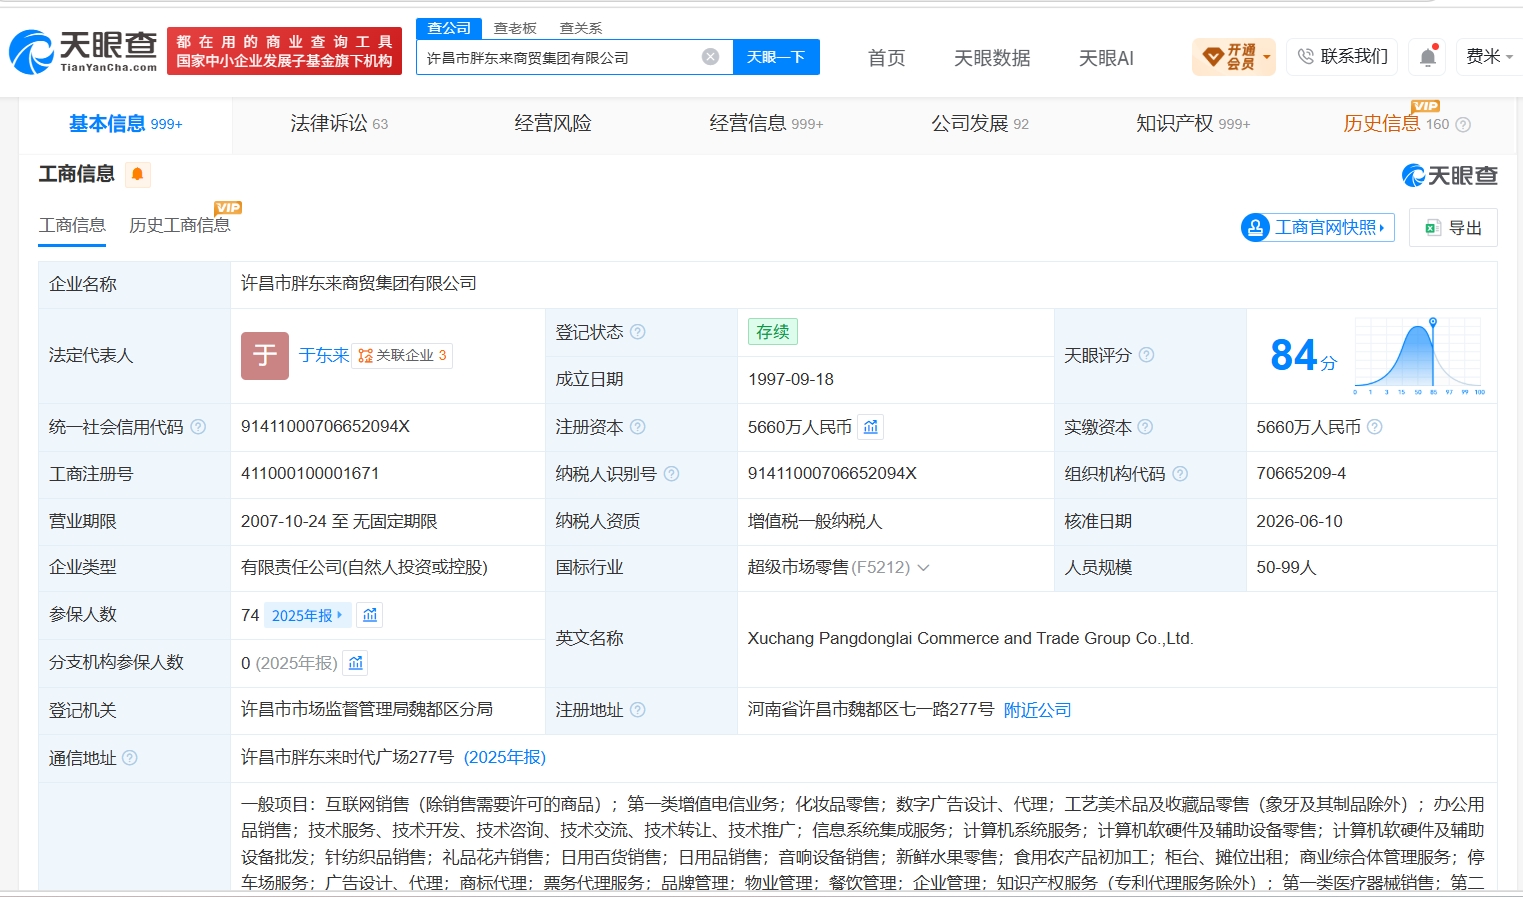Image resolution: width=1523 pixels, height=897 pixels.
Task: Click the alert bell beside 工商信息 heading
Action: pyautogui.click(x=137, y=174)
